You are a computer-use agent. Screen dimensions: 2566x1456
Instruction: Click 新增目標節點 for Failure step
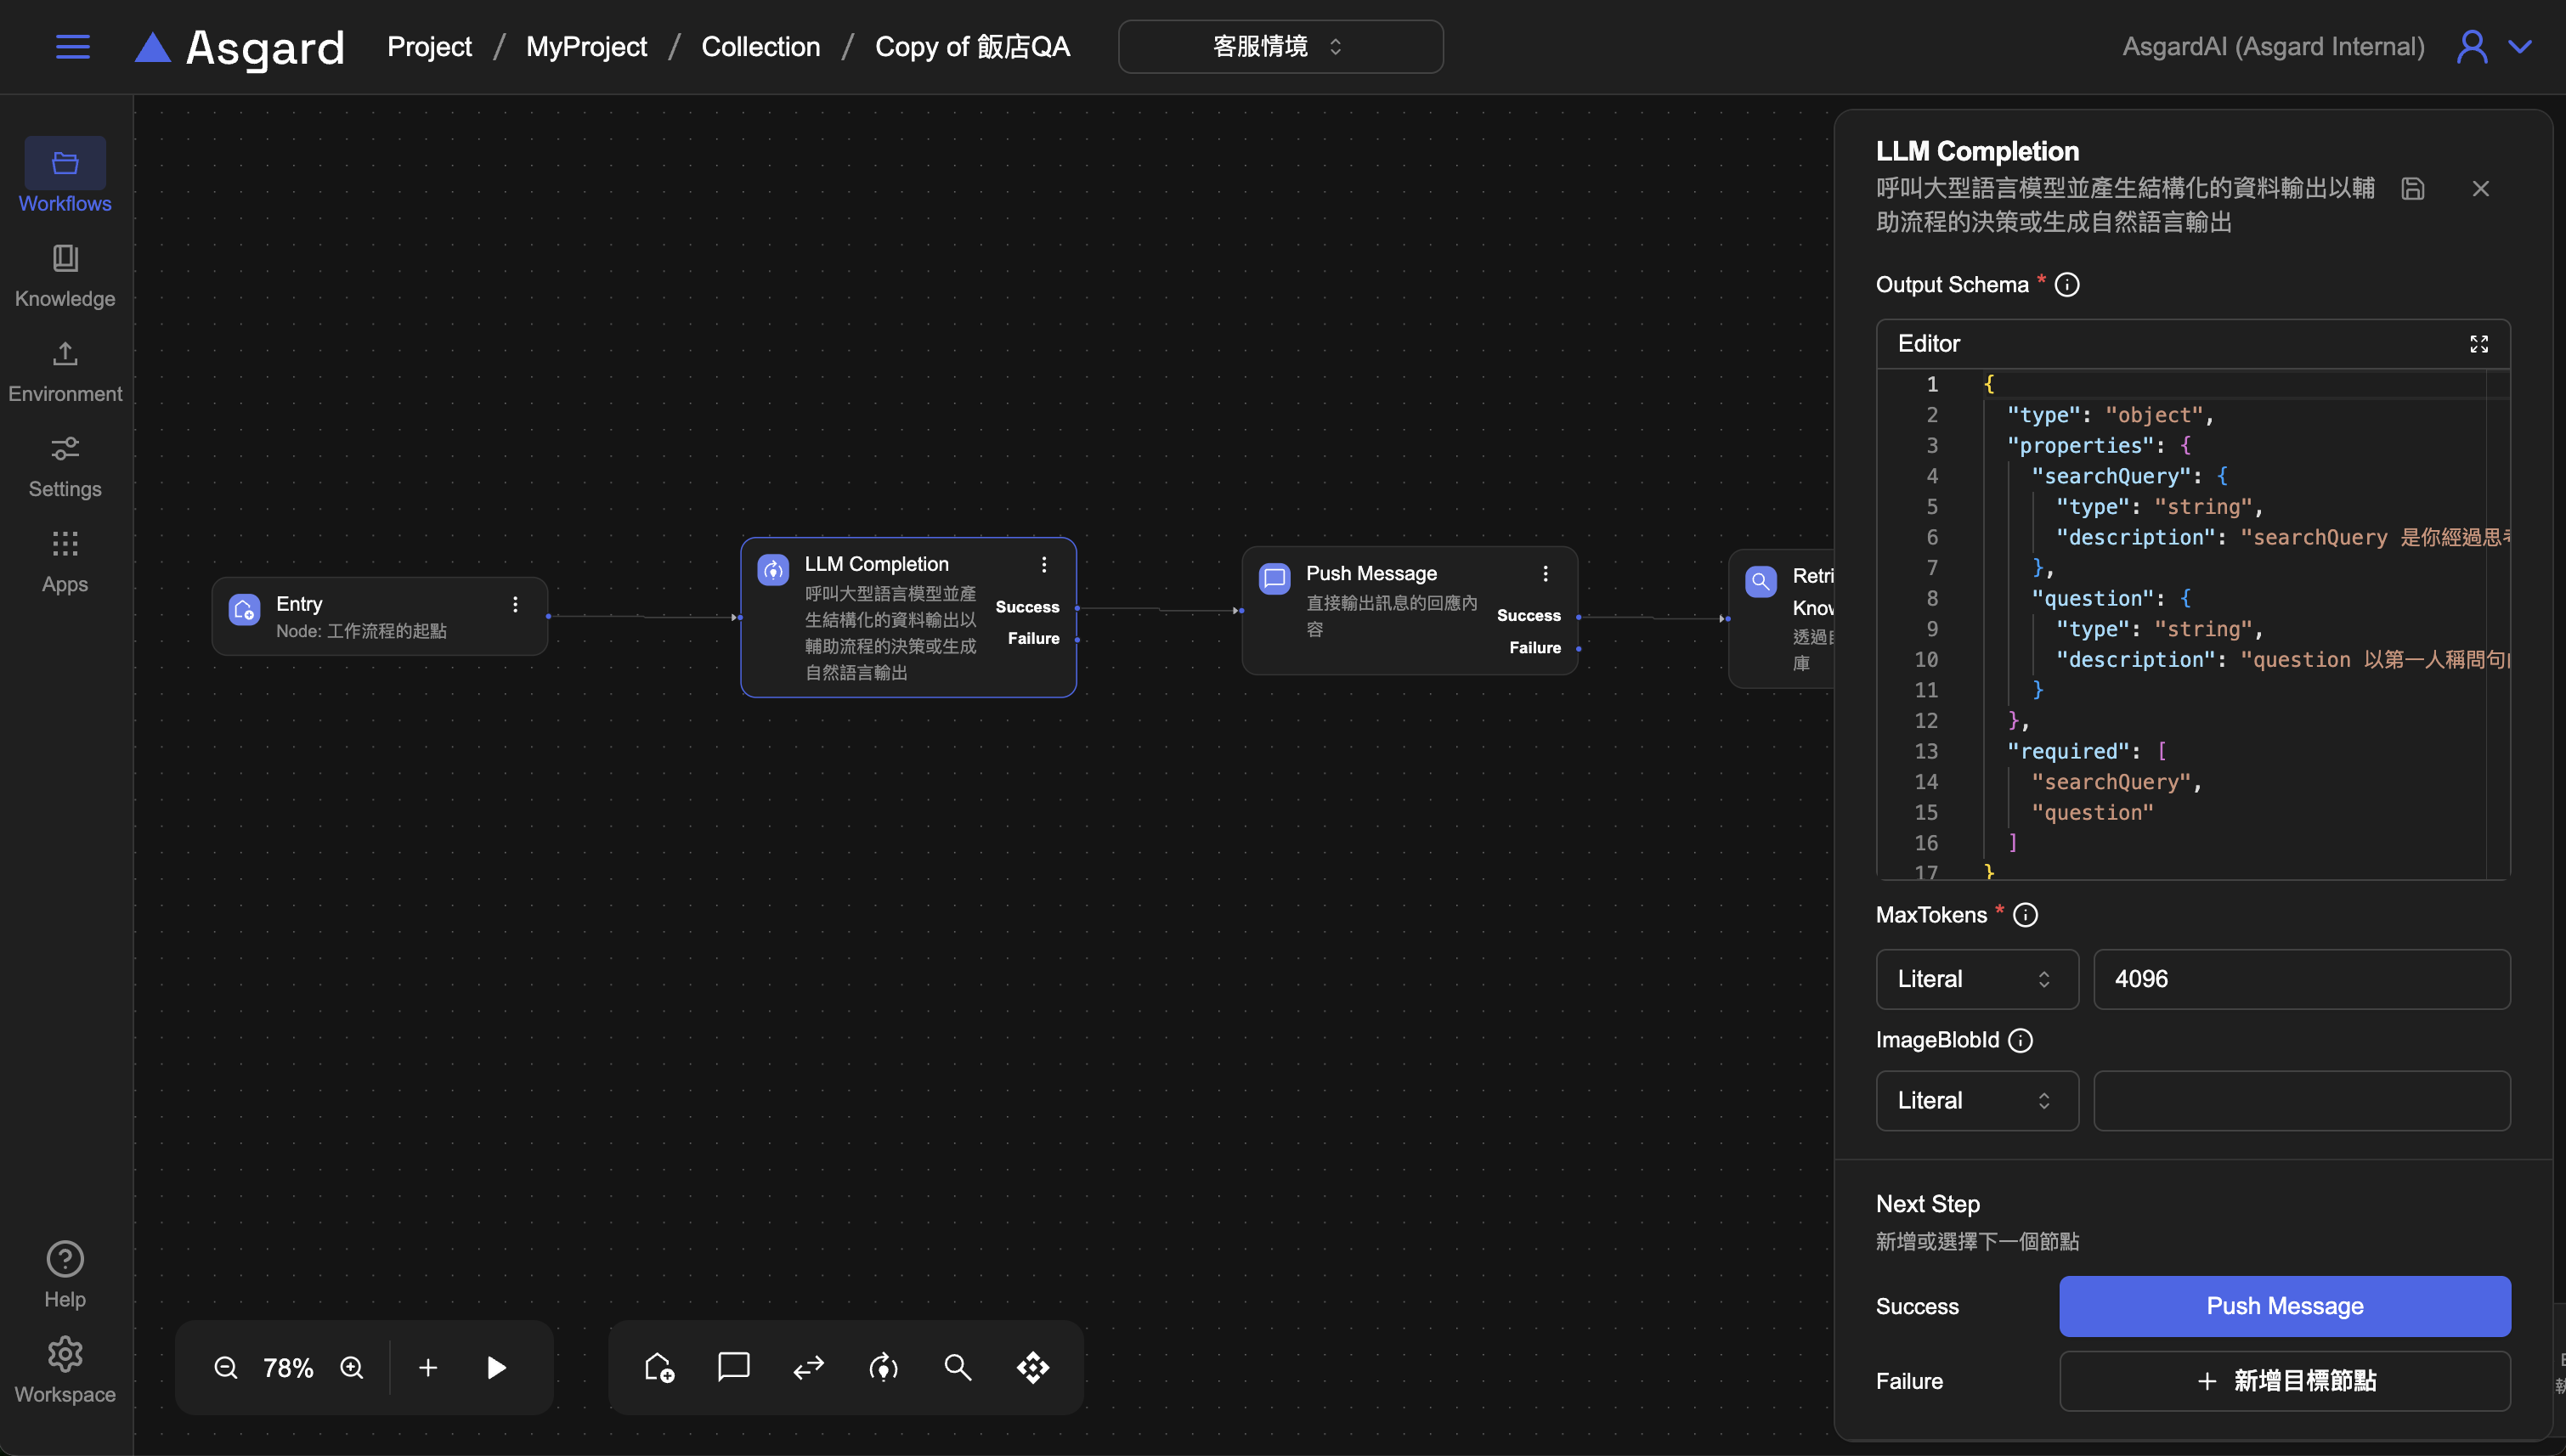coord(2284,1381)
